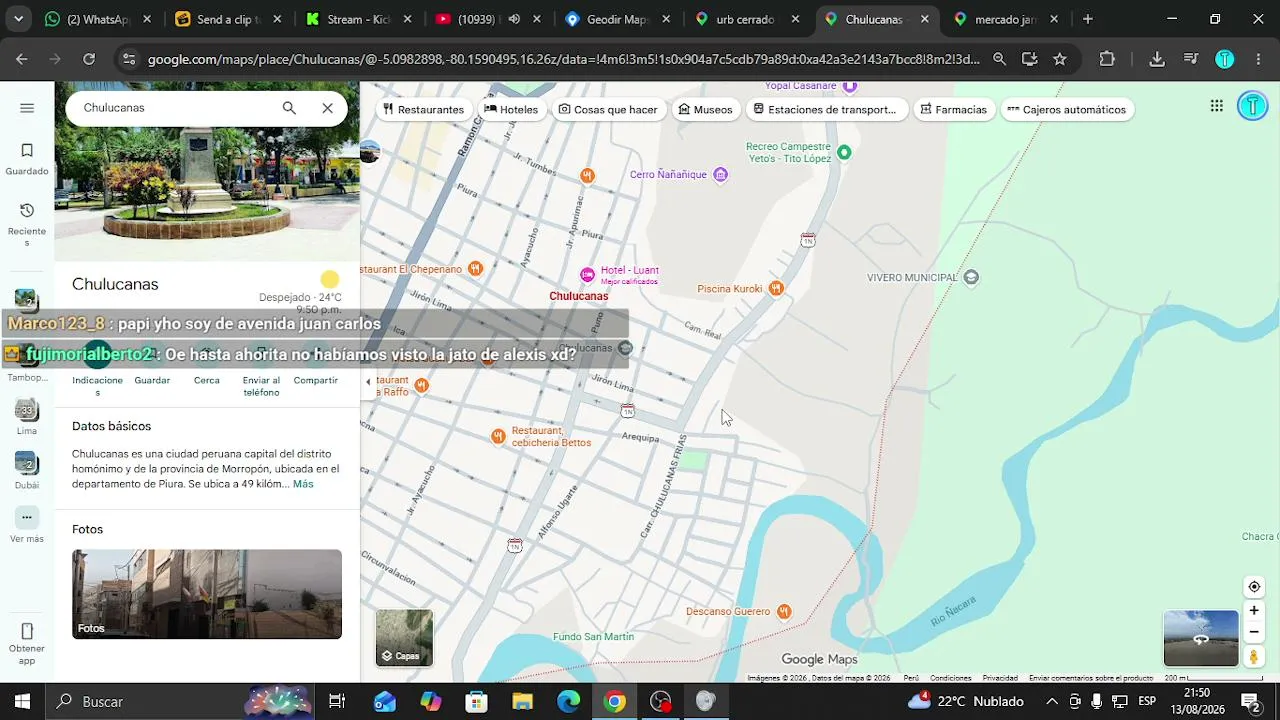Switch to the mercado tab

pos(1005,19)
